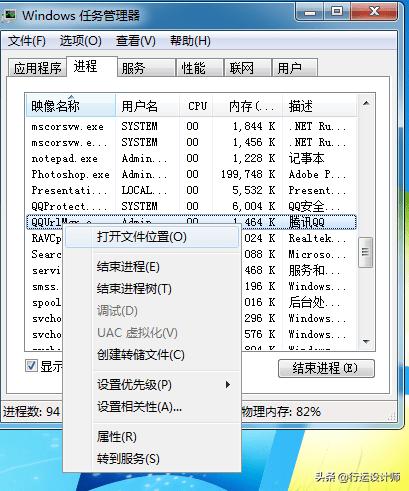Maximize the Task Manager window

click(x=337, y=12)
